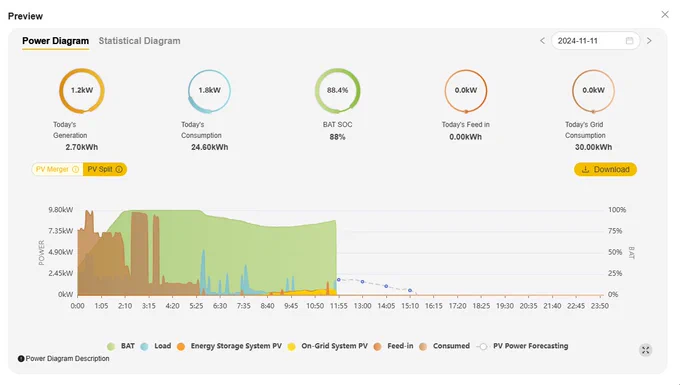Close the Preview dialog
This screenshot has width=680, height=385.
pos(665,15)
